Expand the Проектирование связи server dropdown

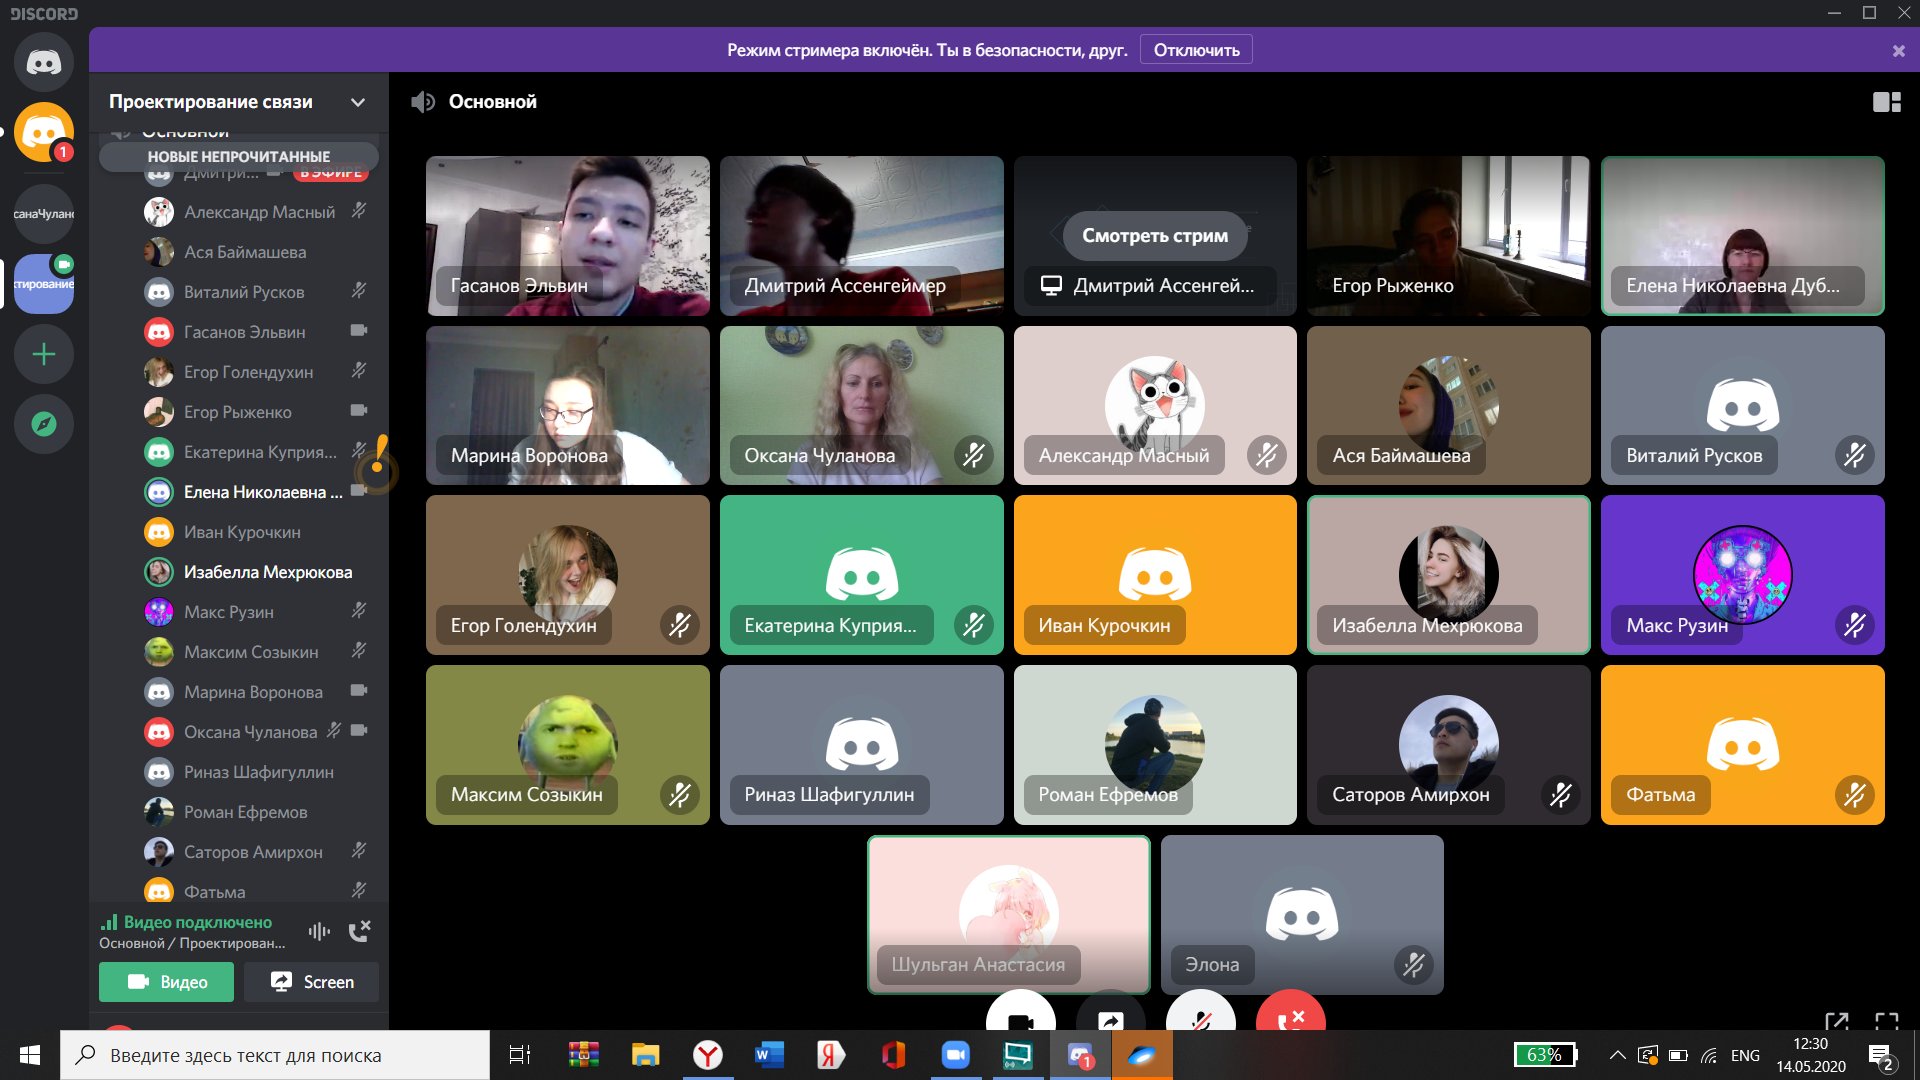click(x=357, y=102)
